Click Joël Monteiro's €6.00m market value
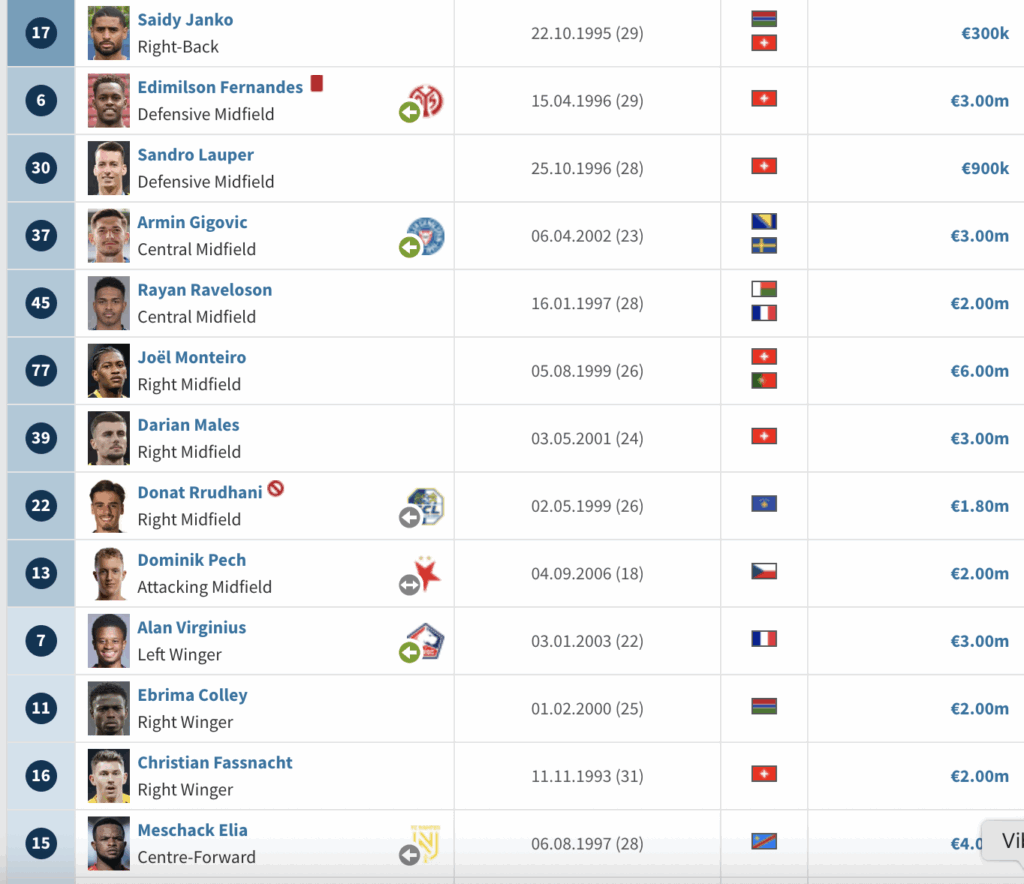 click(x=980, y=371)
